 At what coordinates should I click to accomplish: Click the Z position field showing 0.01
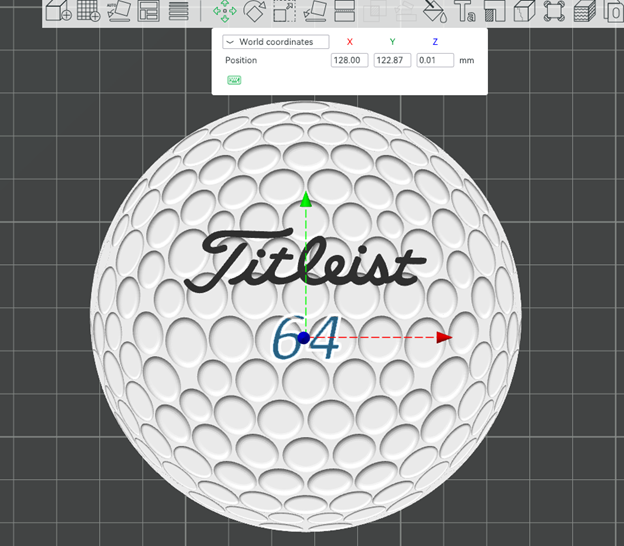click(435, 60)
